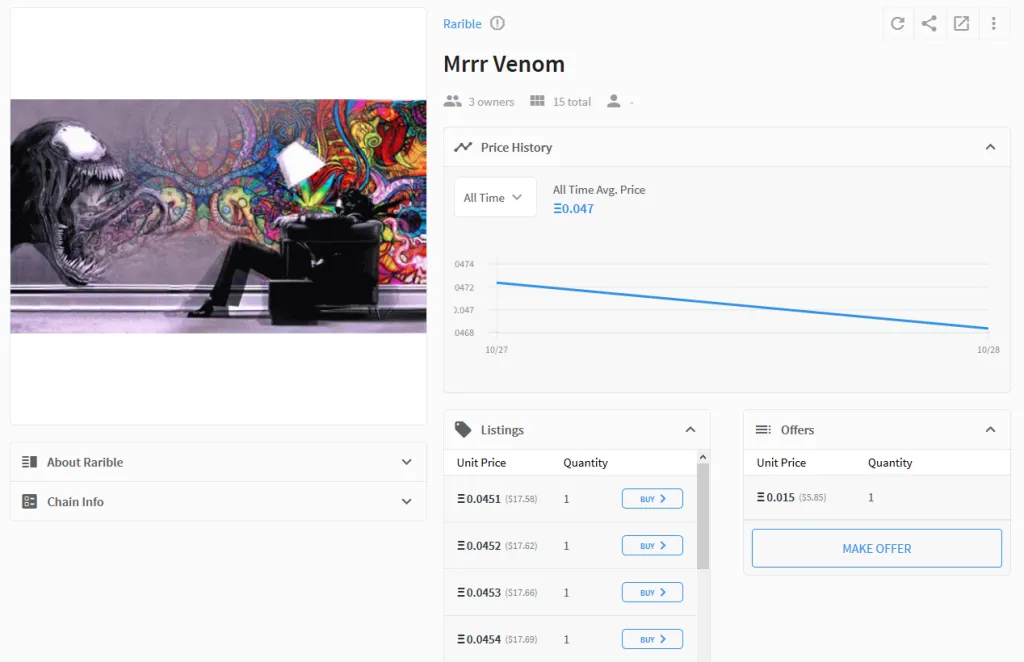Open item in new window icon
Screen dimensions: 1024x662
pos(961,24)
